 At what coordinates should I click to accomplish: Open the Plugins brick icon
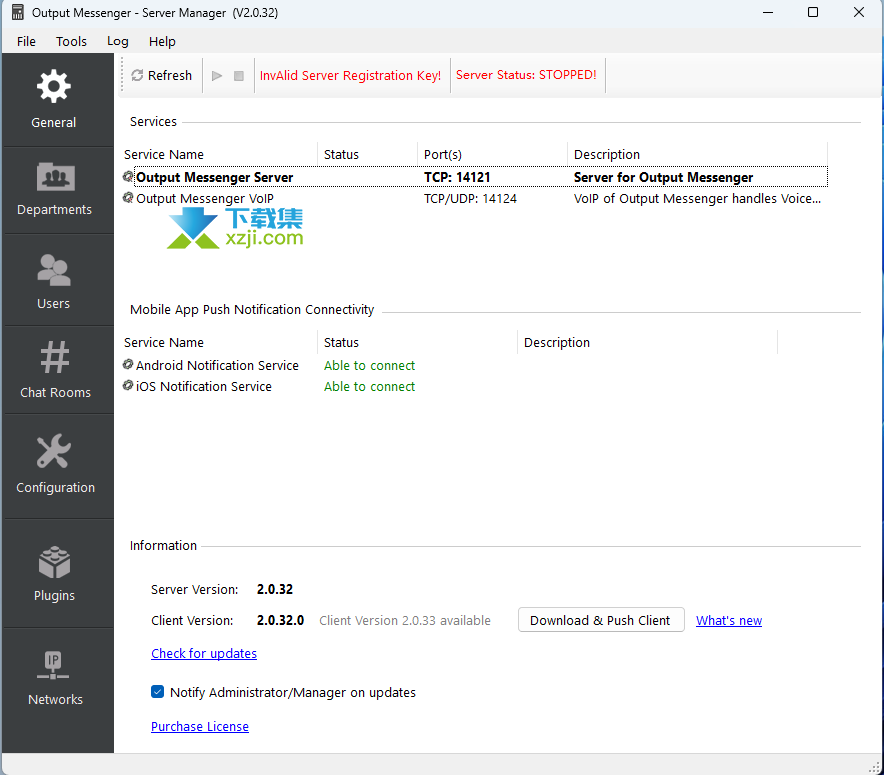click(54, 562)
